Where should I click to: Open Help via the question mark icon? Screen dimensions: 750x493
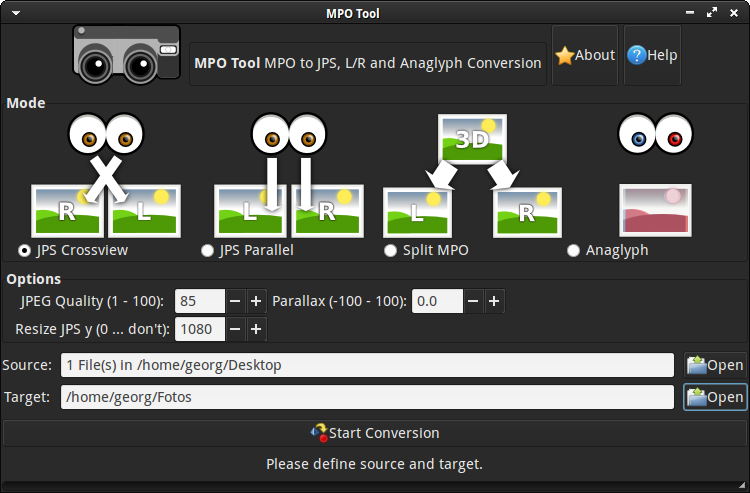point(652,56)
